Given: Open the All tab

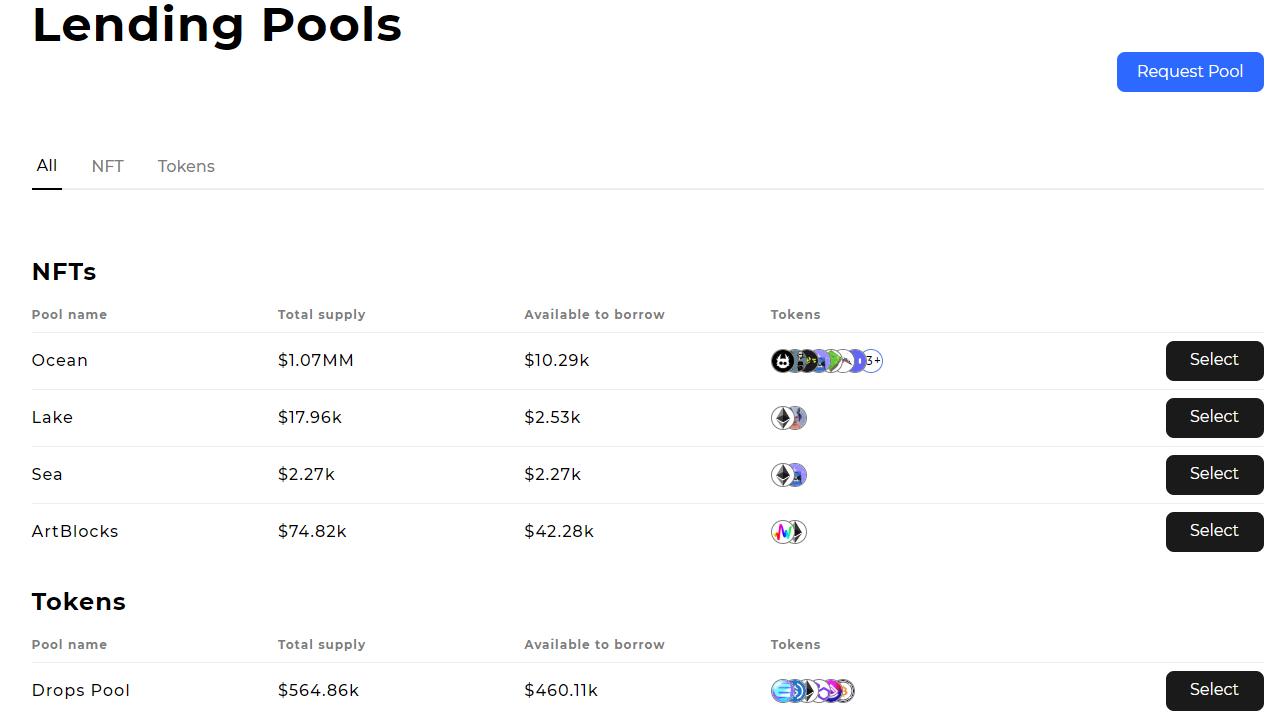Looking at the screenshot, I should pyautogui.click(x=47, y=166).
